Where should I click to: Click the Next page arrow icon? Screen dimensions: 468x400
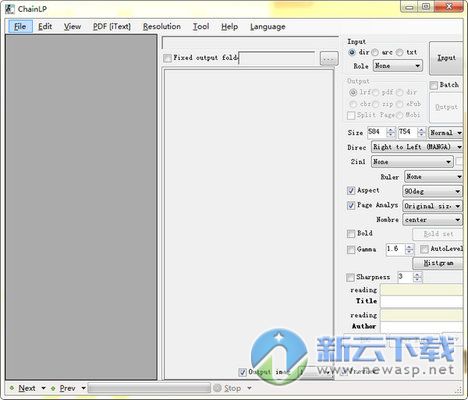click(12, 388)
